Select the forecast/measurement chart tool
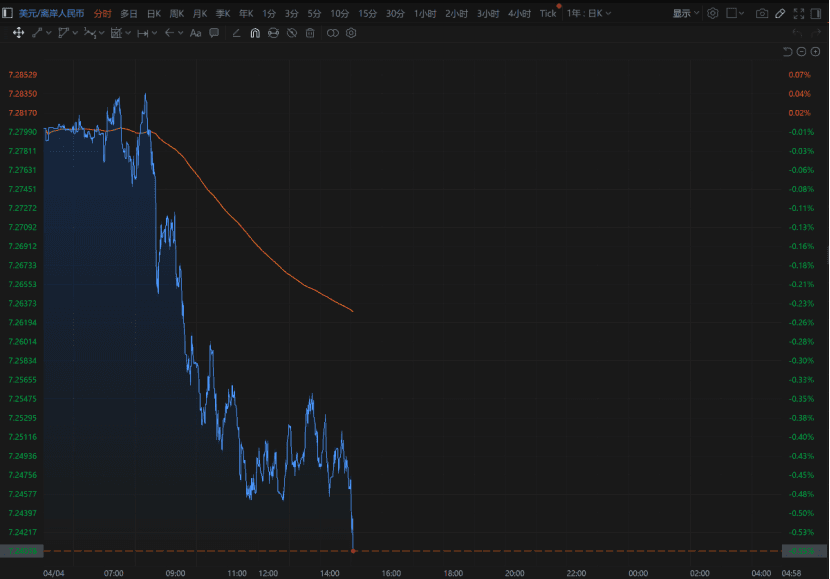 pos(116,33)
